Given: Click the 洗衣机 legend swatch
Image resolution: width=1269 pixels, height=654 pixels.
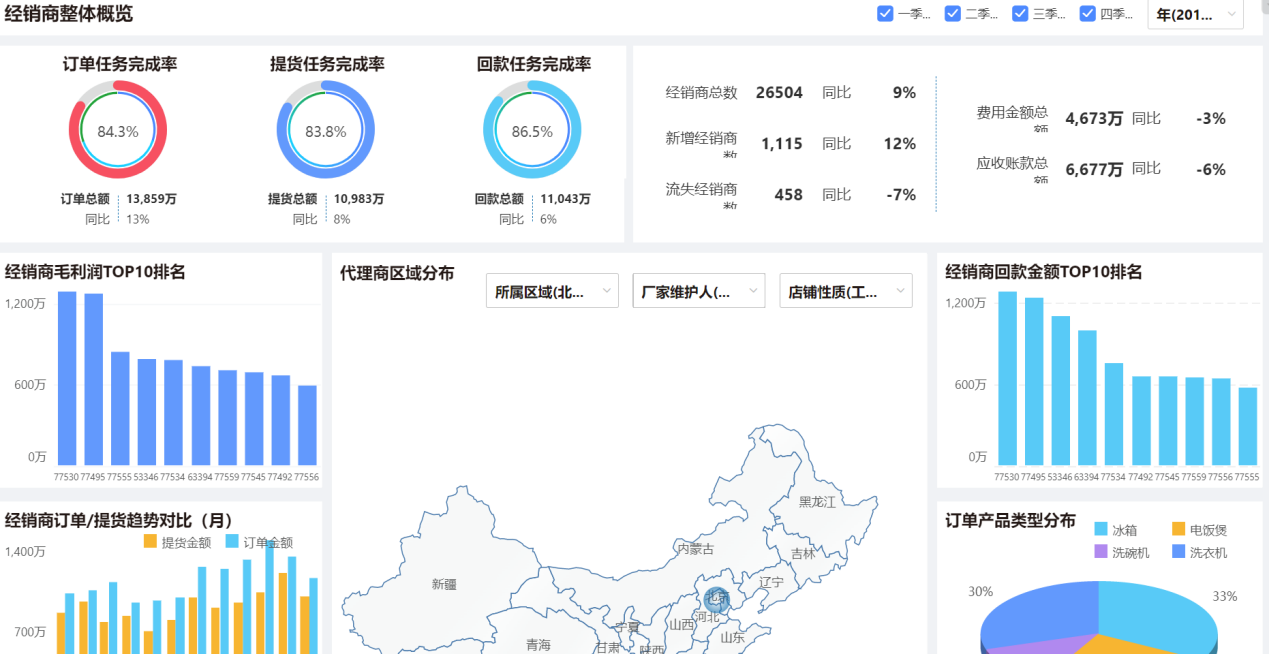Looking at the screenshot, I should click(x=1179, y=552).
